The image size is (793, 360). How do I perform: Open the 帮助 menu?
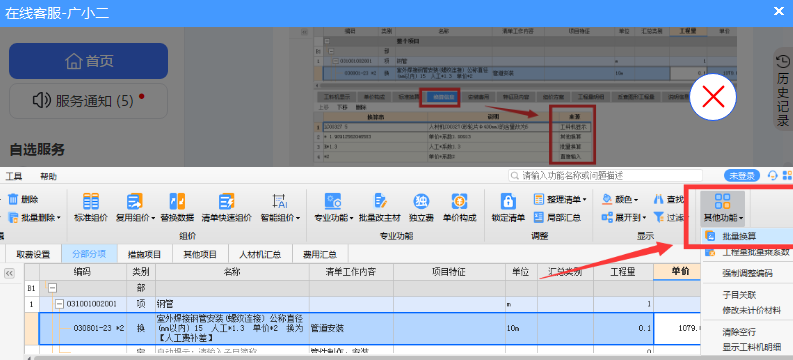point(49,176)
